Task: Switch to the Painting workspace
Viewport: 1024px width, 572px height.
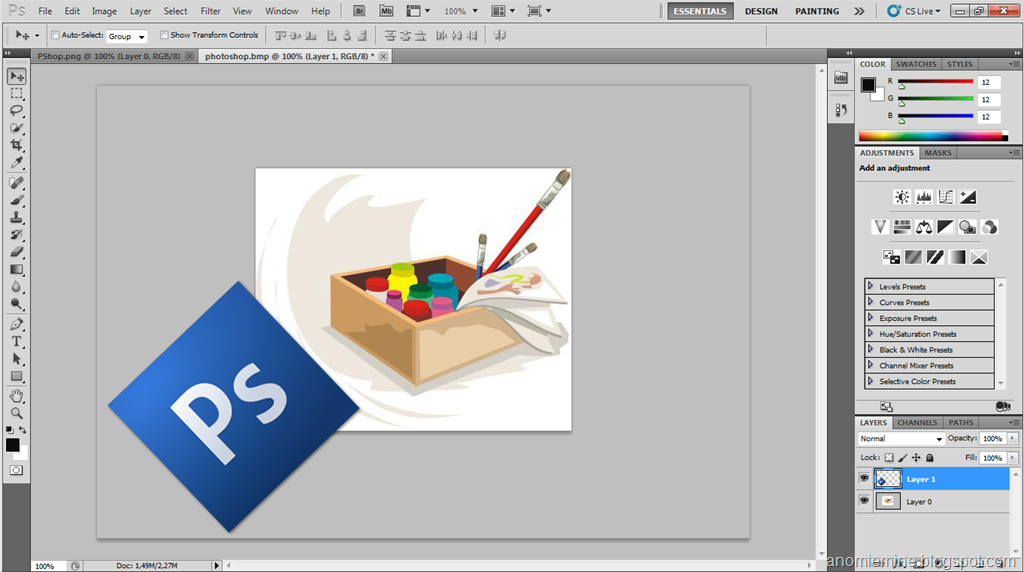Action: 817,11
